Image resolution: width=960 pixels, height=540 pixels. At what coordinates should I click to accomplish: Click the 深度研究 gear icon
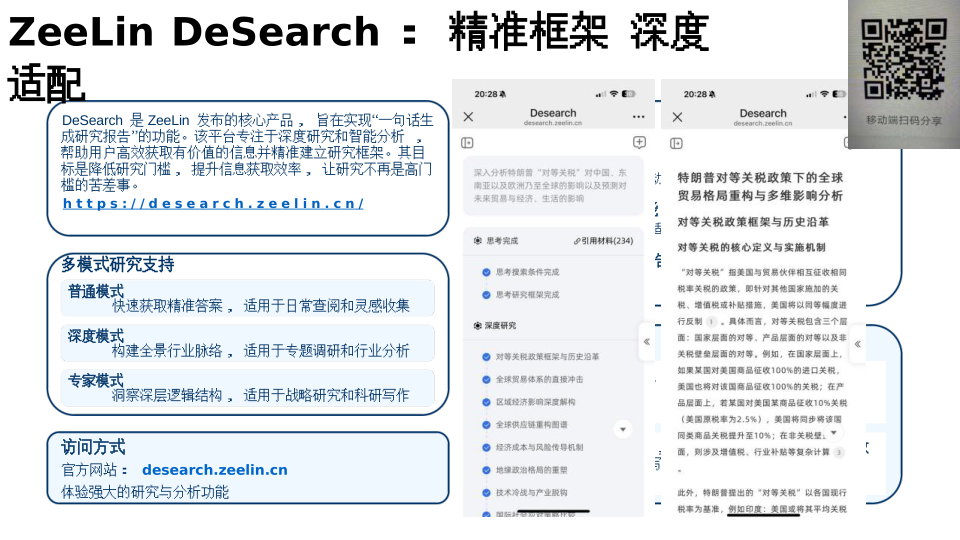pyautogui.click(x=478, y=325)
